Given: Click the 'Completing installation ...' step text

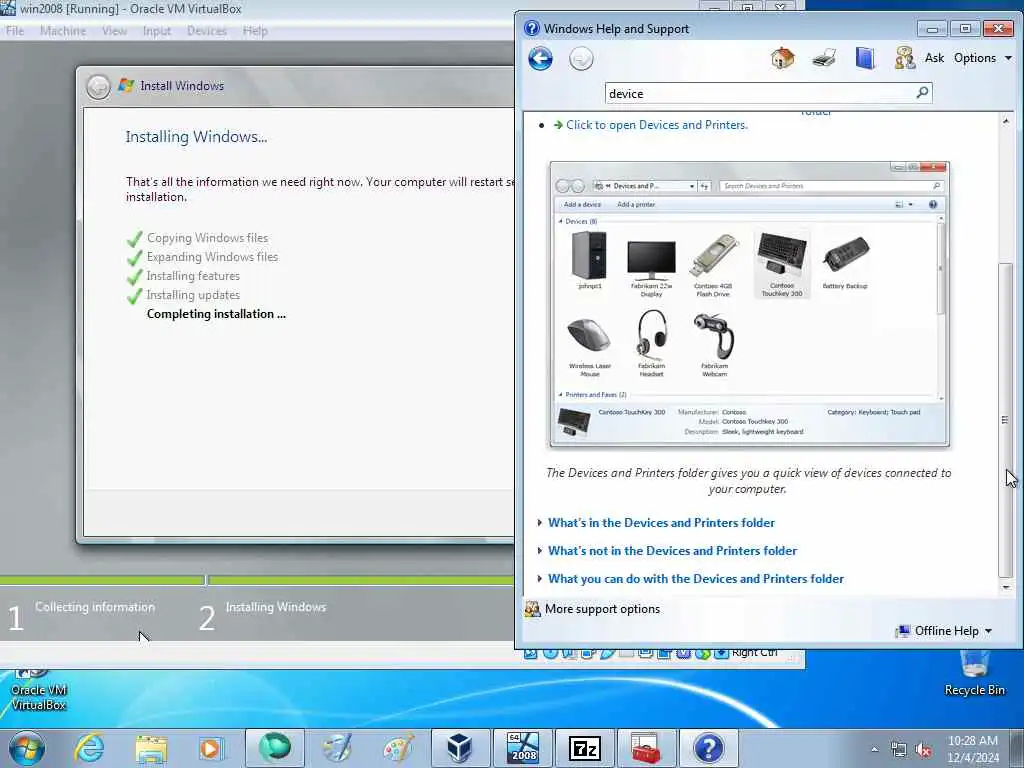Looking at the screenshot, I should point(216,313).
